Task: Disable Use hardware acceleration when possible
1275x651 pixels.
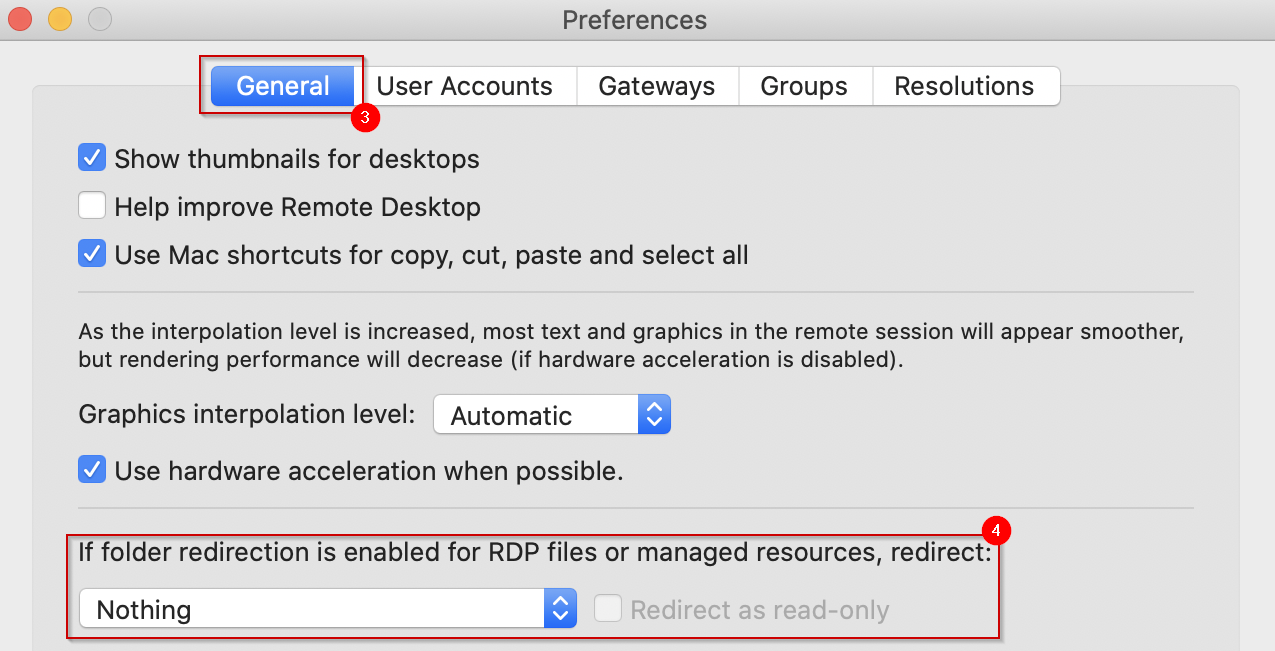Action: point(92,470)
